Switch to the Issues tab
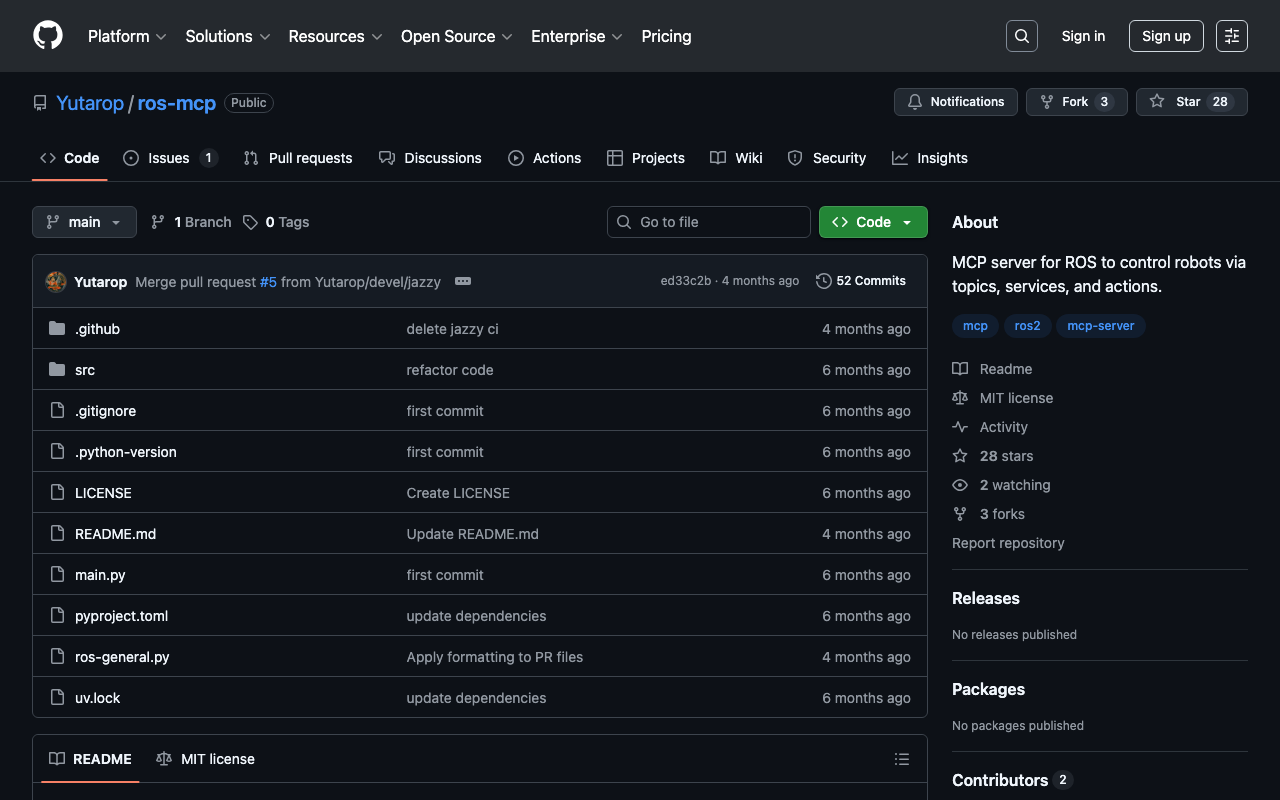The image size is (1280, 800). (169, 158)
